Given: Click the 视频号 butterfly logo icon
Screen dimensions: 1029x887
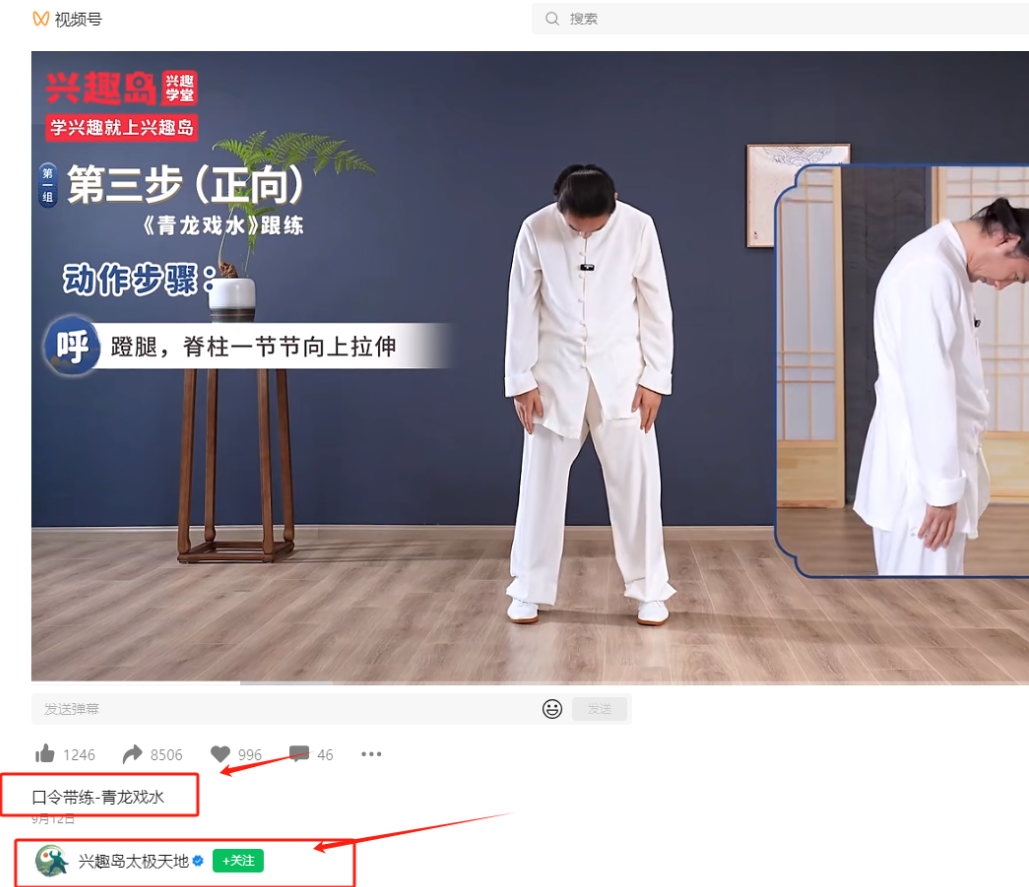Looking at the screenshot, I should (41, 19).
